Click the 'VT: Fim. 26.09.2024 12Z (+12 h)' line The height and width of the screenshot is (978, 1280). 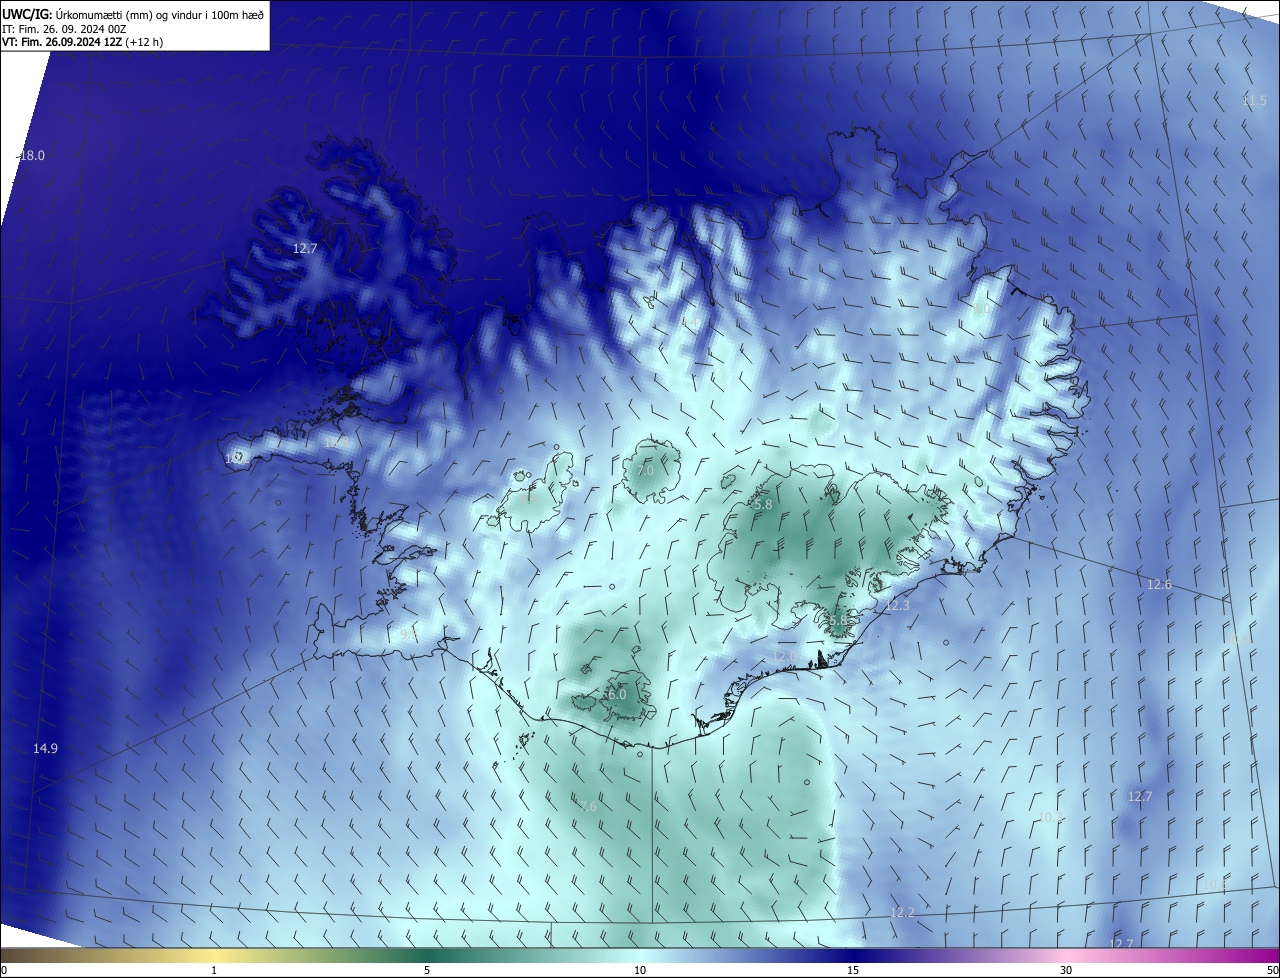point(83,42)
